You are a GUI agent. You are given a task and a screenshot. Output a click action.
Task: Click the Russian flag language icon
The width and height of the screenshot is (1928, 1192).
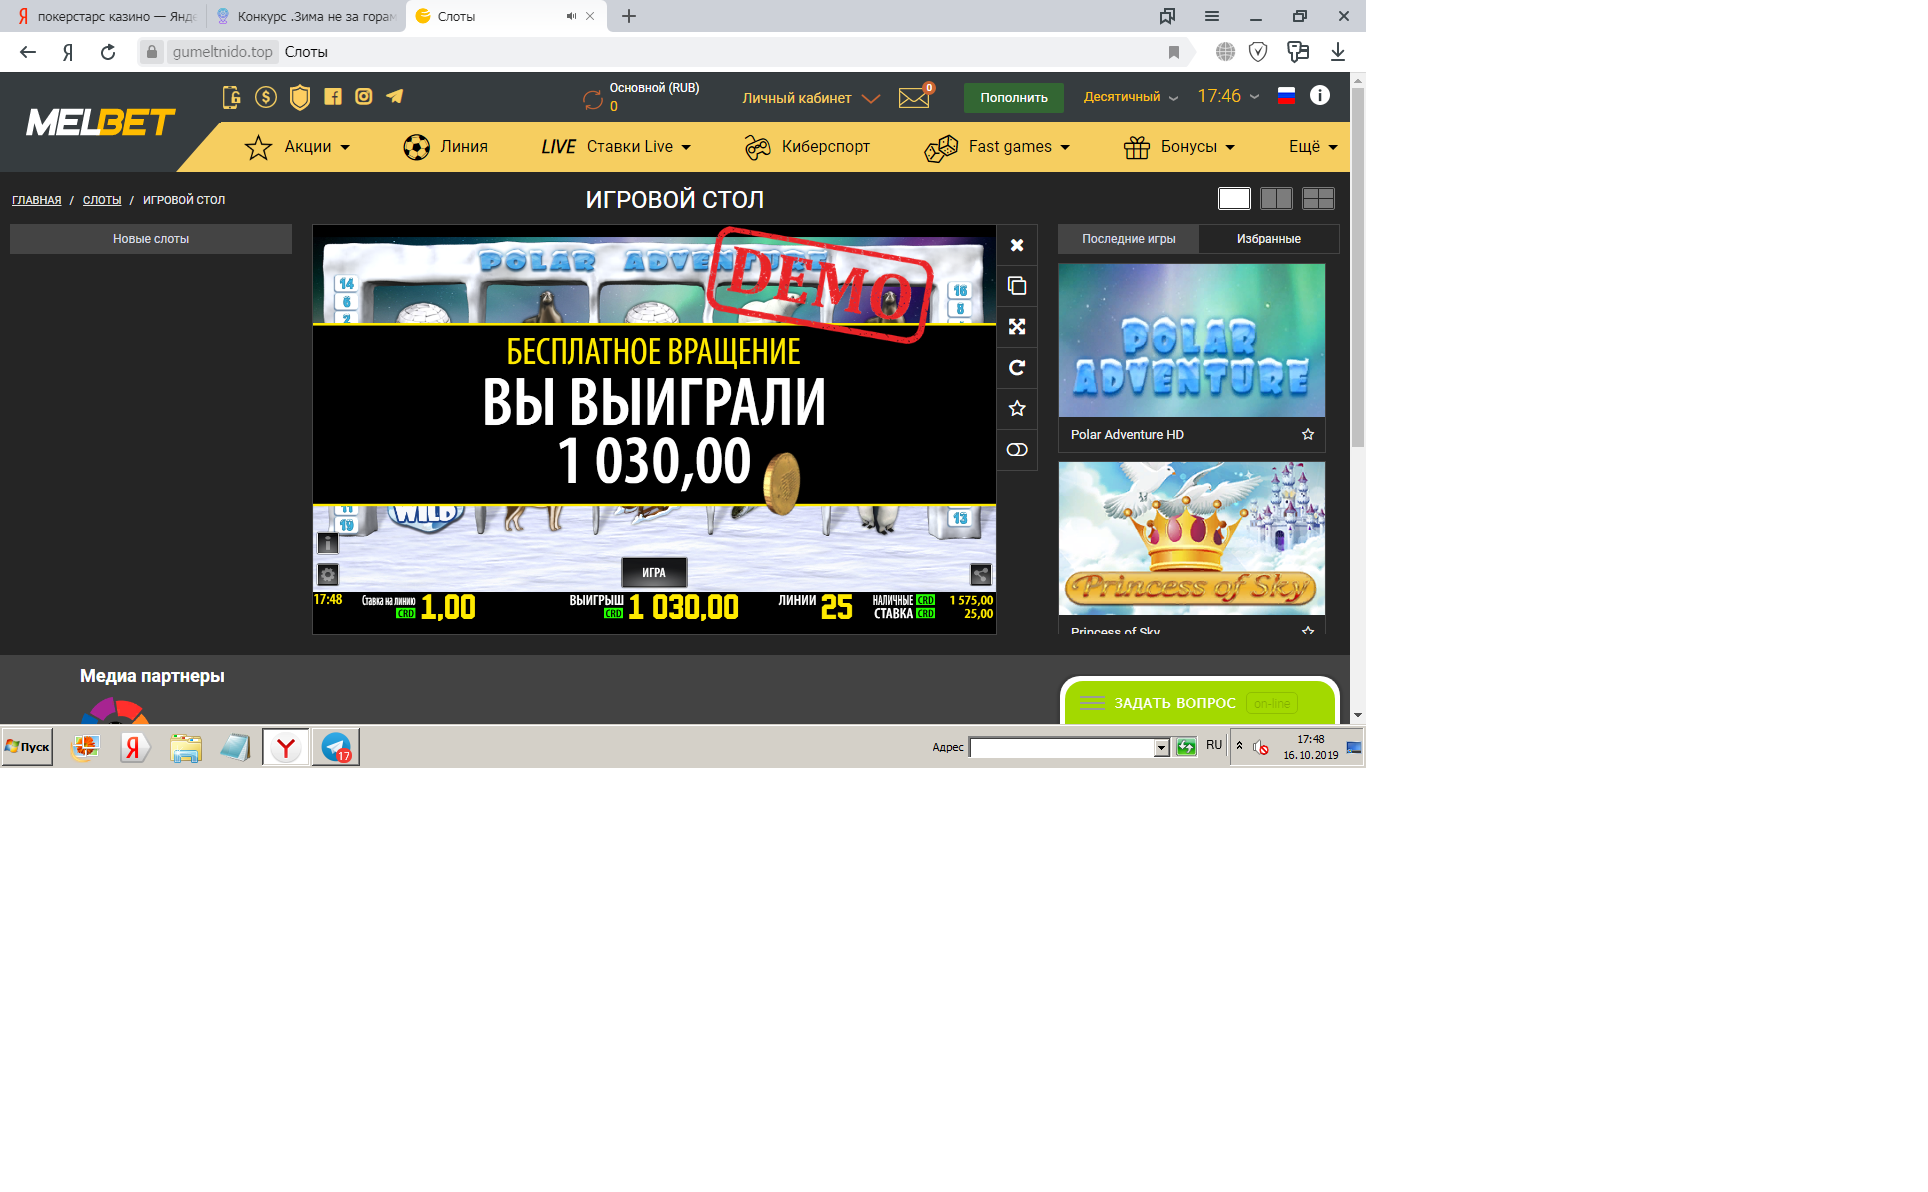click(1287, 96)
